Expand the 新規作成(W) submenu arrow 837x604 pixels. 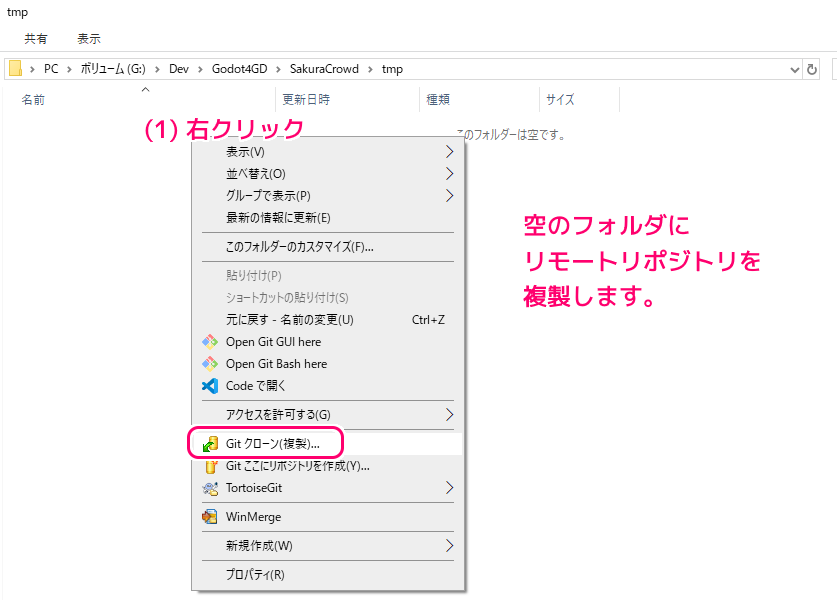pyautogui.click(x=449, y=546)
